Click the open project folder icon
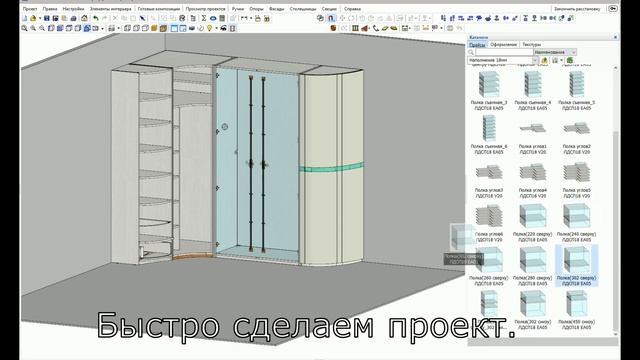The image size is (640, 360). pyautogui.click(x=33, y=18)
